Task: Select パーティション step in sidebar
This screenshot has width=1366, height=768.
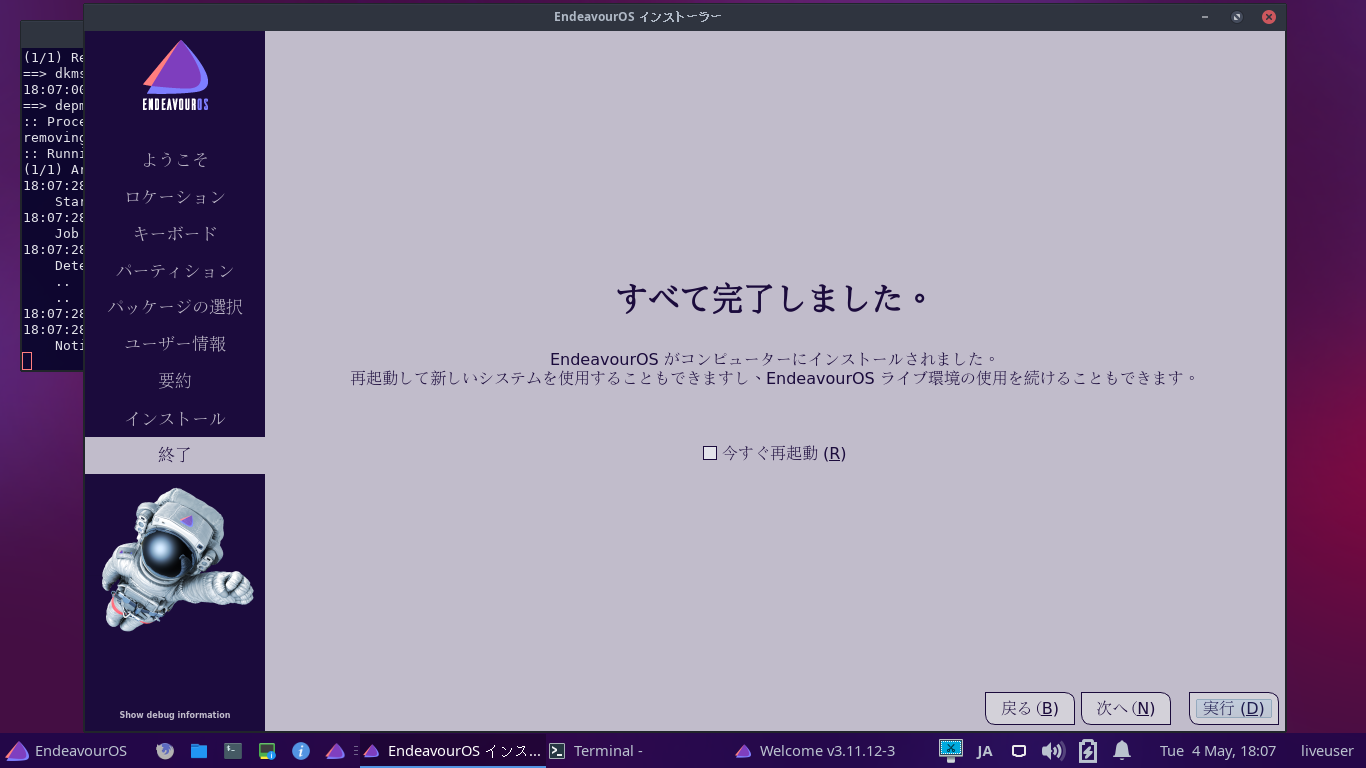Action: click(175, 271)
